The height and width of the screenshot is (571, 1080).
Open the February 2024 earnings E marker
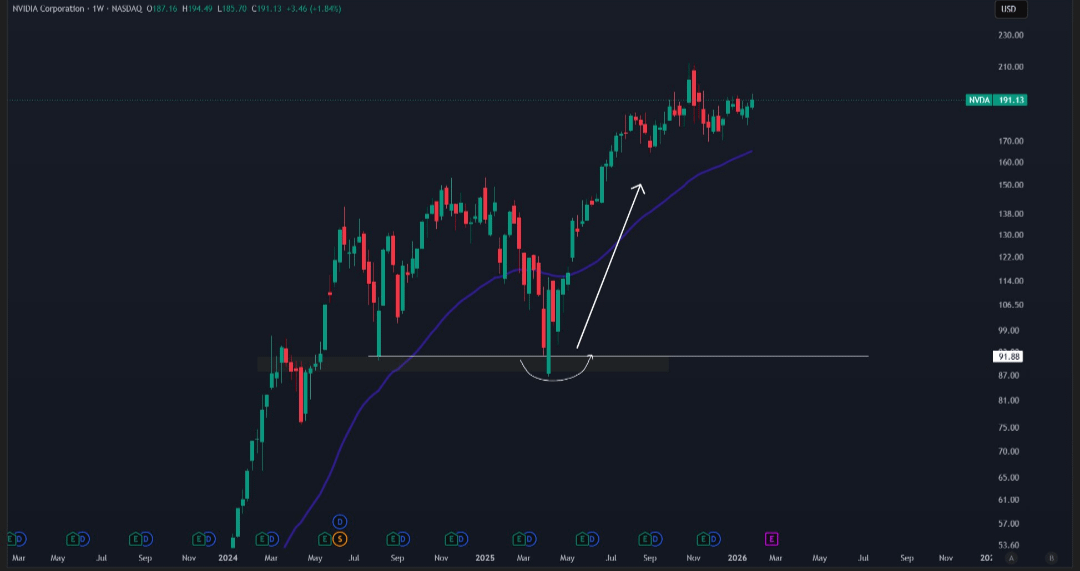point(262,539)
